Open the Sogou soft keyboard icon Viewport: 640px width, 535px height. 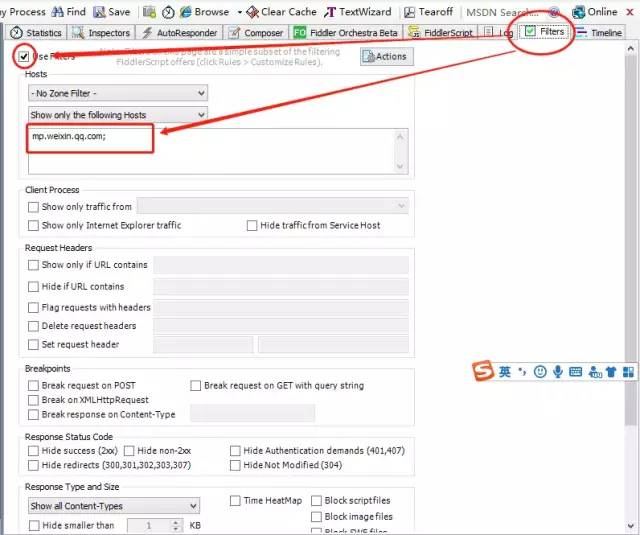576,372
